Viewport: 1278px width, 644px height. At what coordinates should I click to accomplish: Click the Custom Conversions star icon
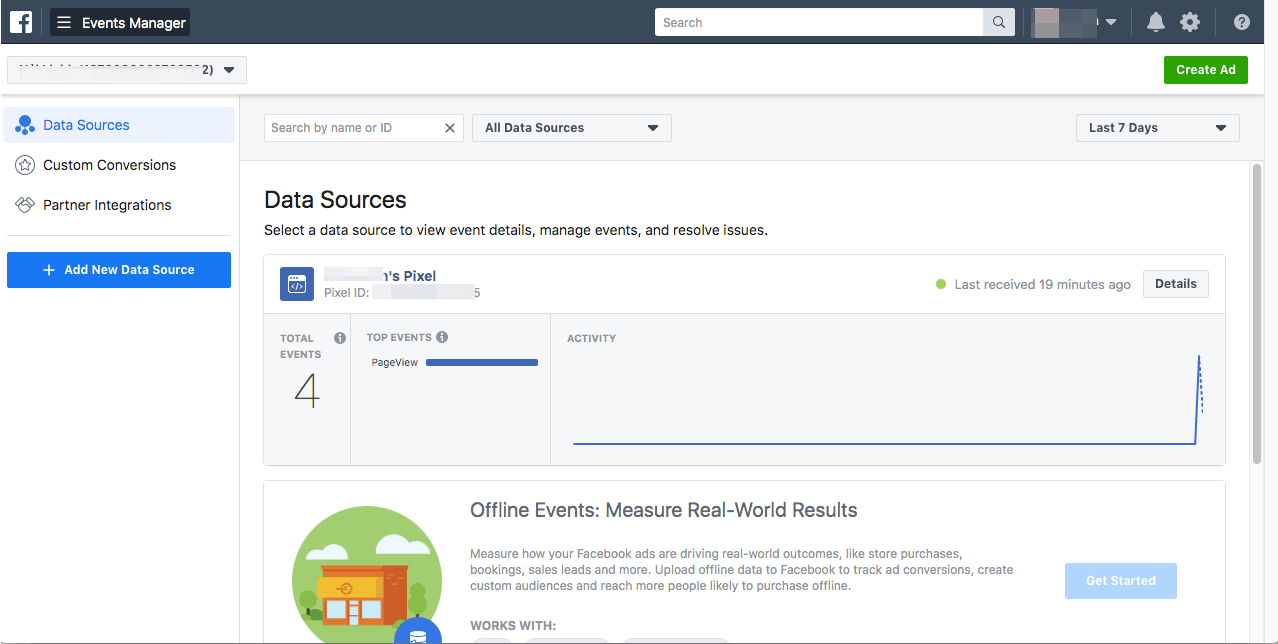tap(25, 165)
